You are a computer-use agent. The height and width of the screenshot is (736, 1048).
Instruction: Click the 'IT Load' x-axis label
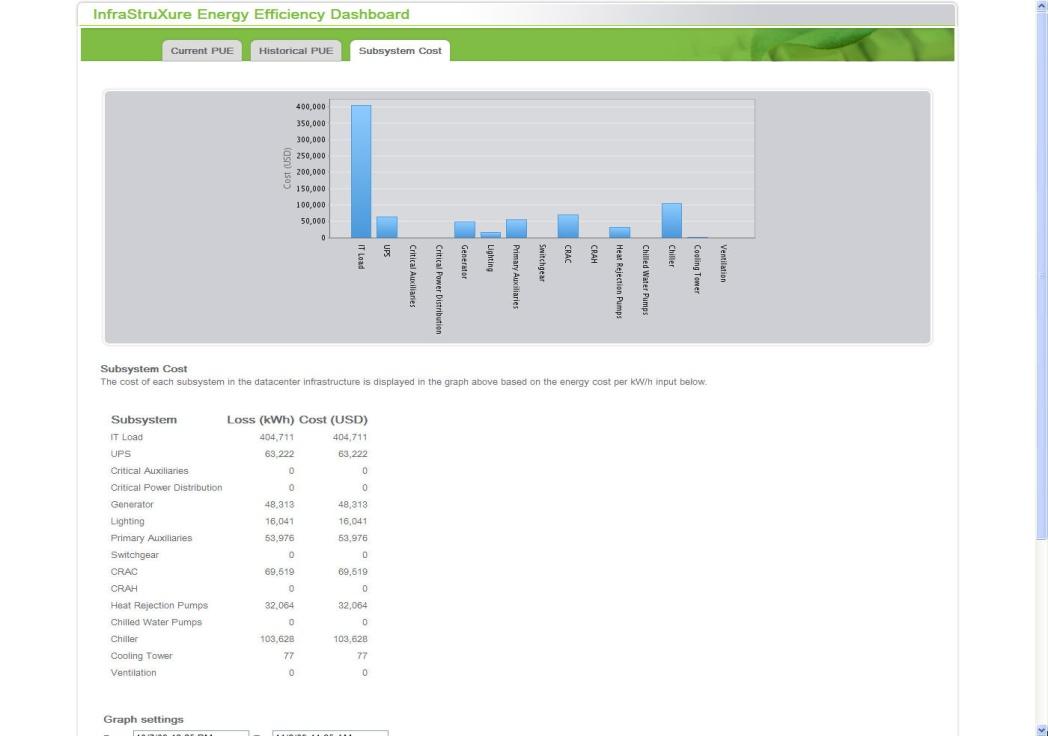(361, 257)
